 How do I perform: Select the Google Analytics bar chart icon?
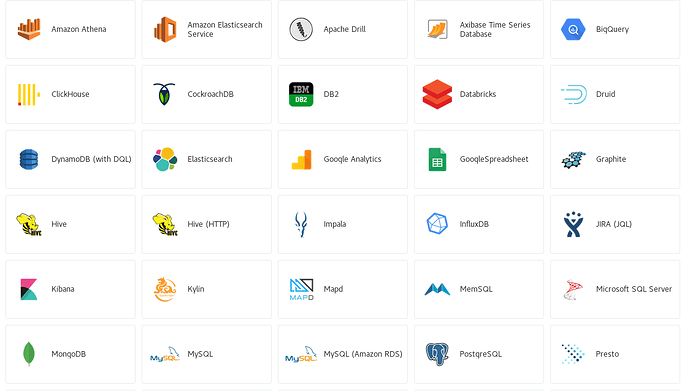pos(301,159)
